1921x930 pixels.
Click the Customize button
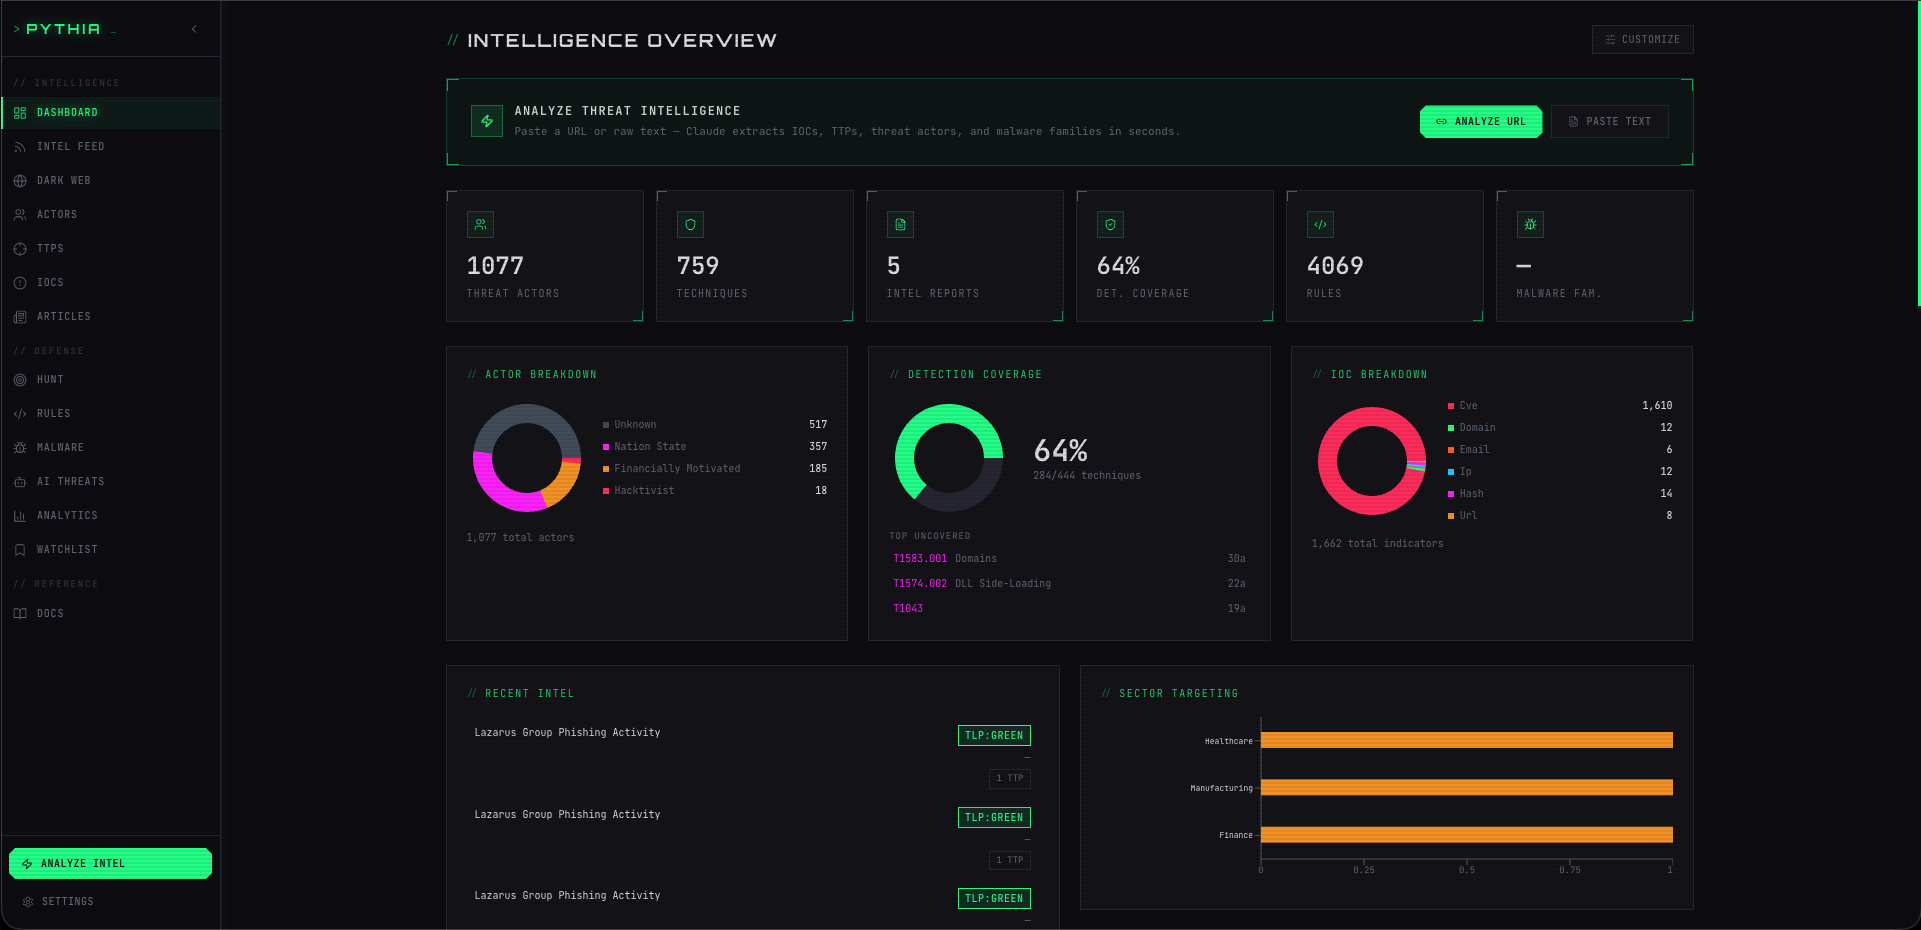coord(1642,39)
